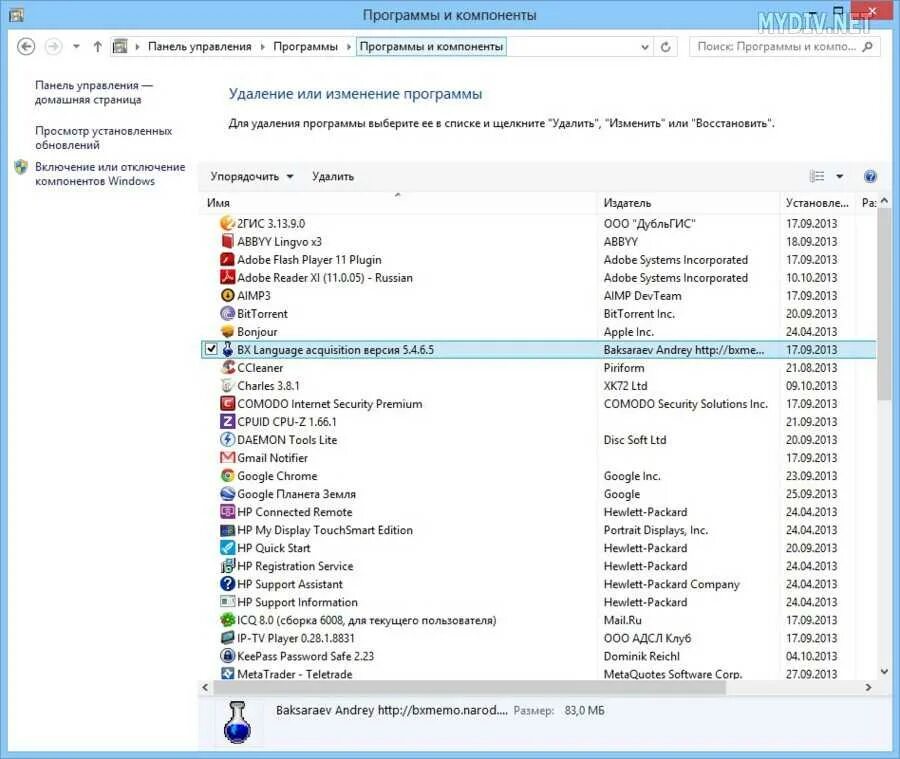Screen dimensions: 900x759
Task: Click the HP Quick Start icon
Action: click(x=228, y=548)
